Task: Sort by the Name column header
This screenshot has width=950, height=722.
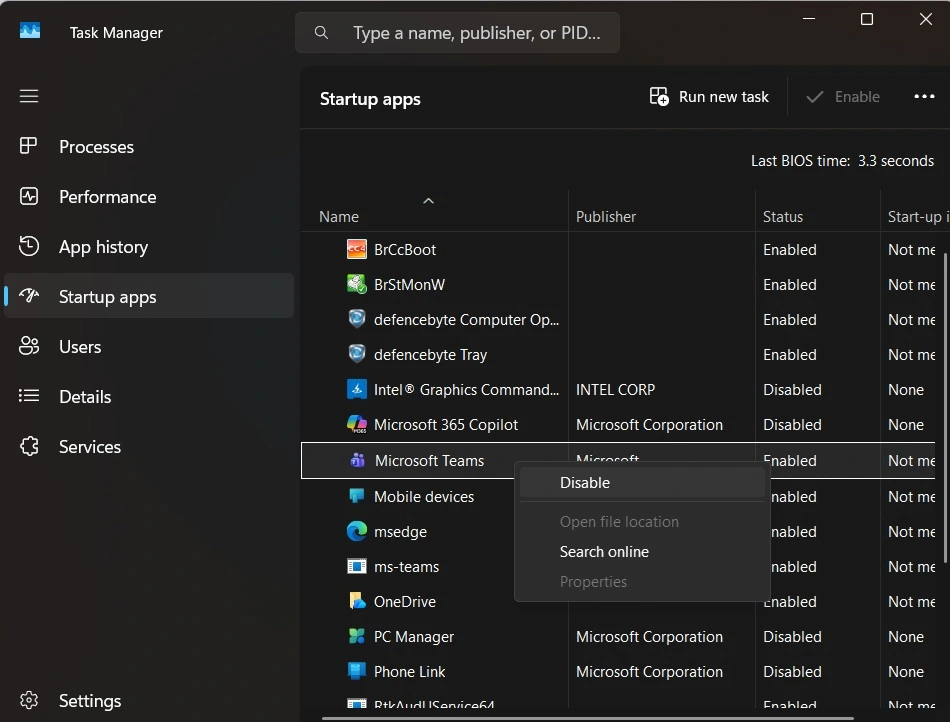Action: [x=339, y=216]
